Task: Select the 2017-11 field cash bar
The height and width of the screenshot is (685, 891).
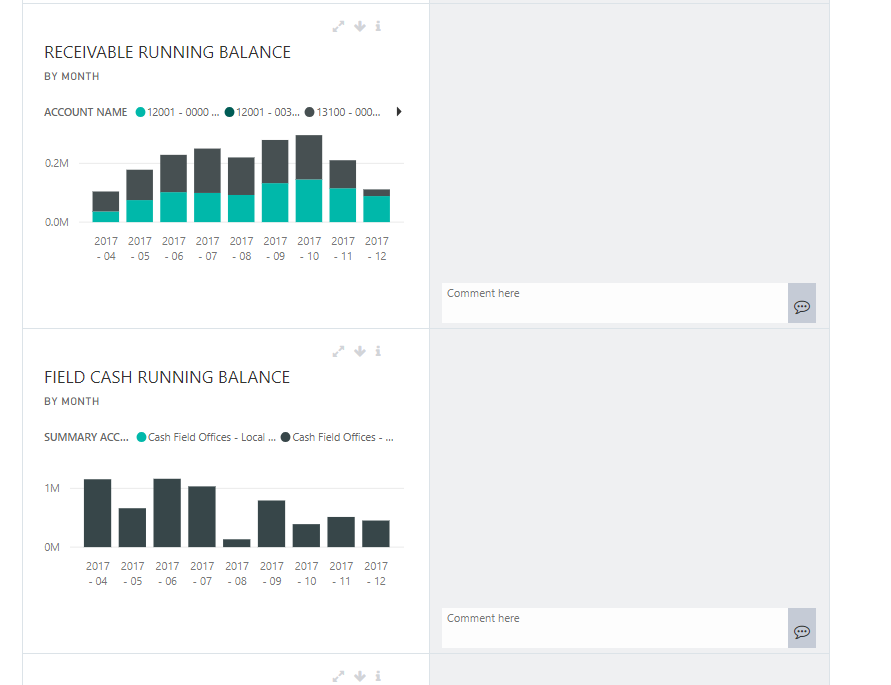Action: pos(341,532)
